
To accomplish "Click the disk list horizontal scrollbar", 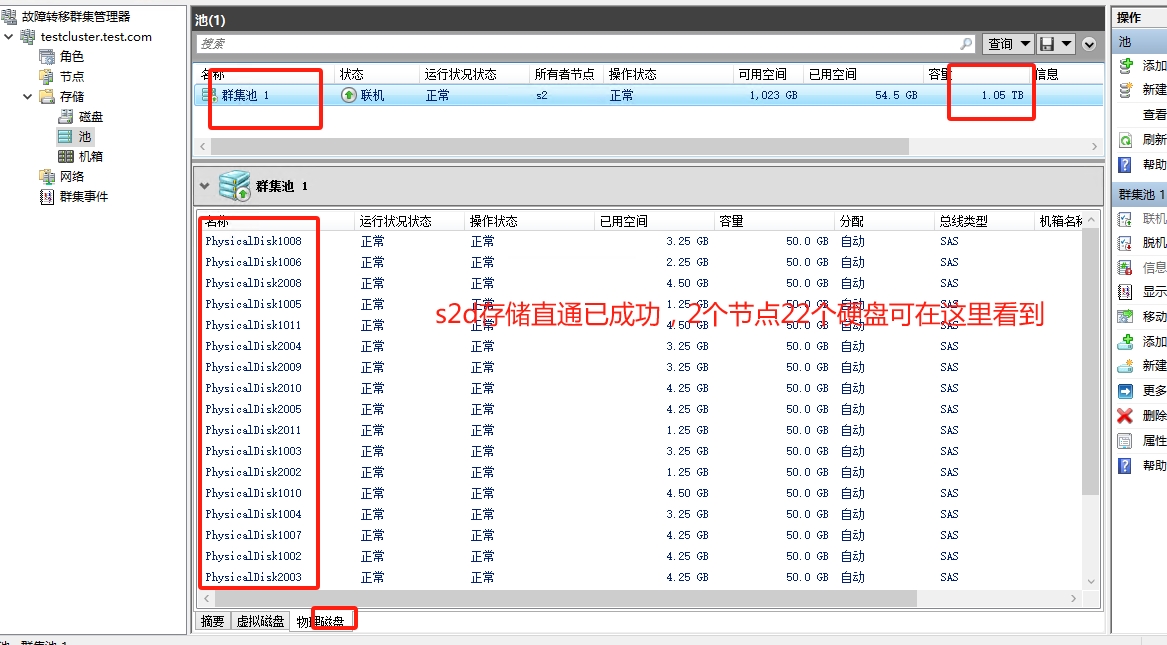I will coord(566,598).
